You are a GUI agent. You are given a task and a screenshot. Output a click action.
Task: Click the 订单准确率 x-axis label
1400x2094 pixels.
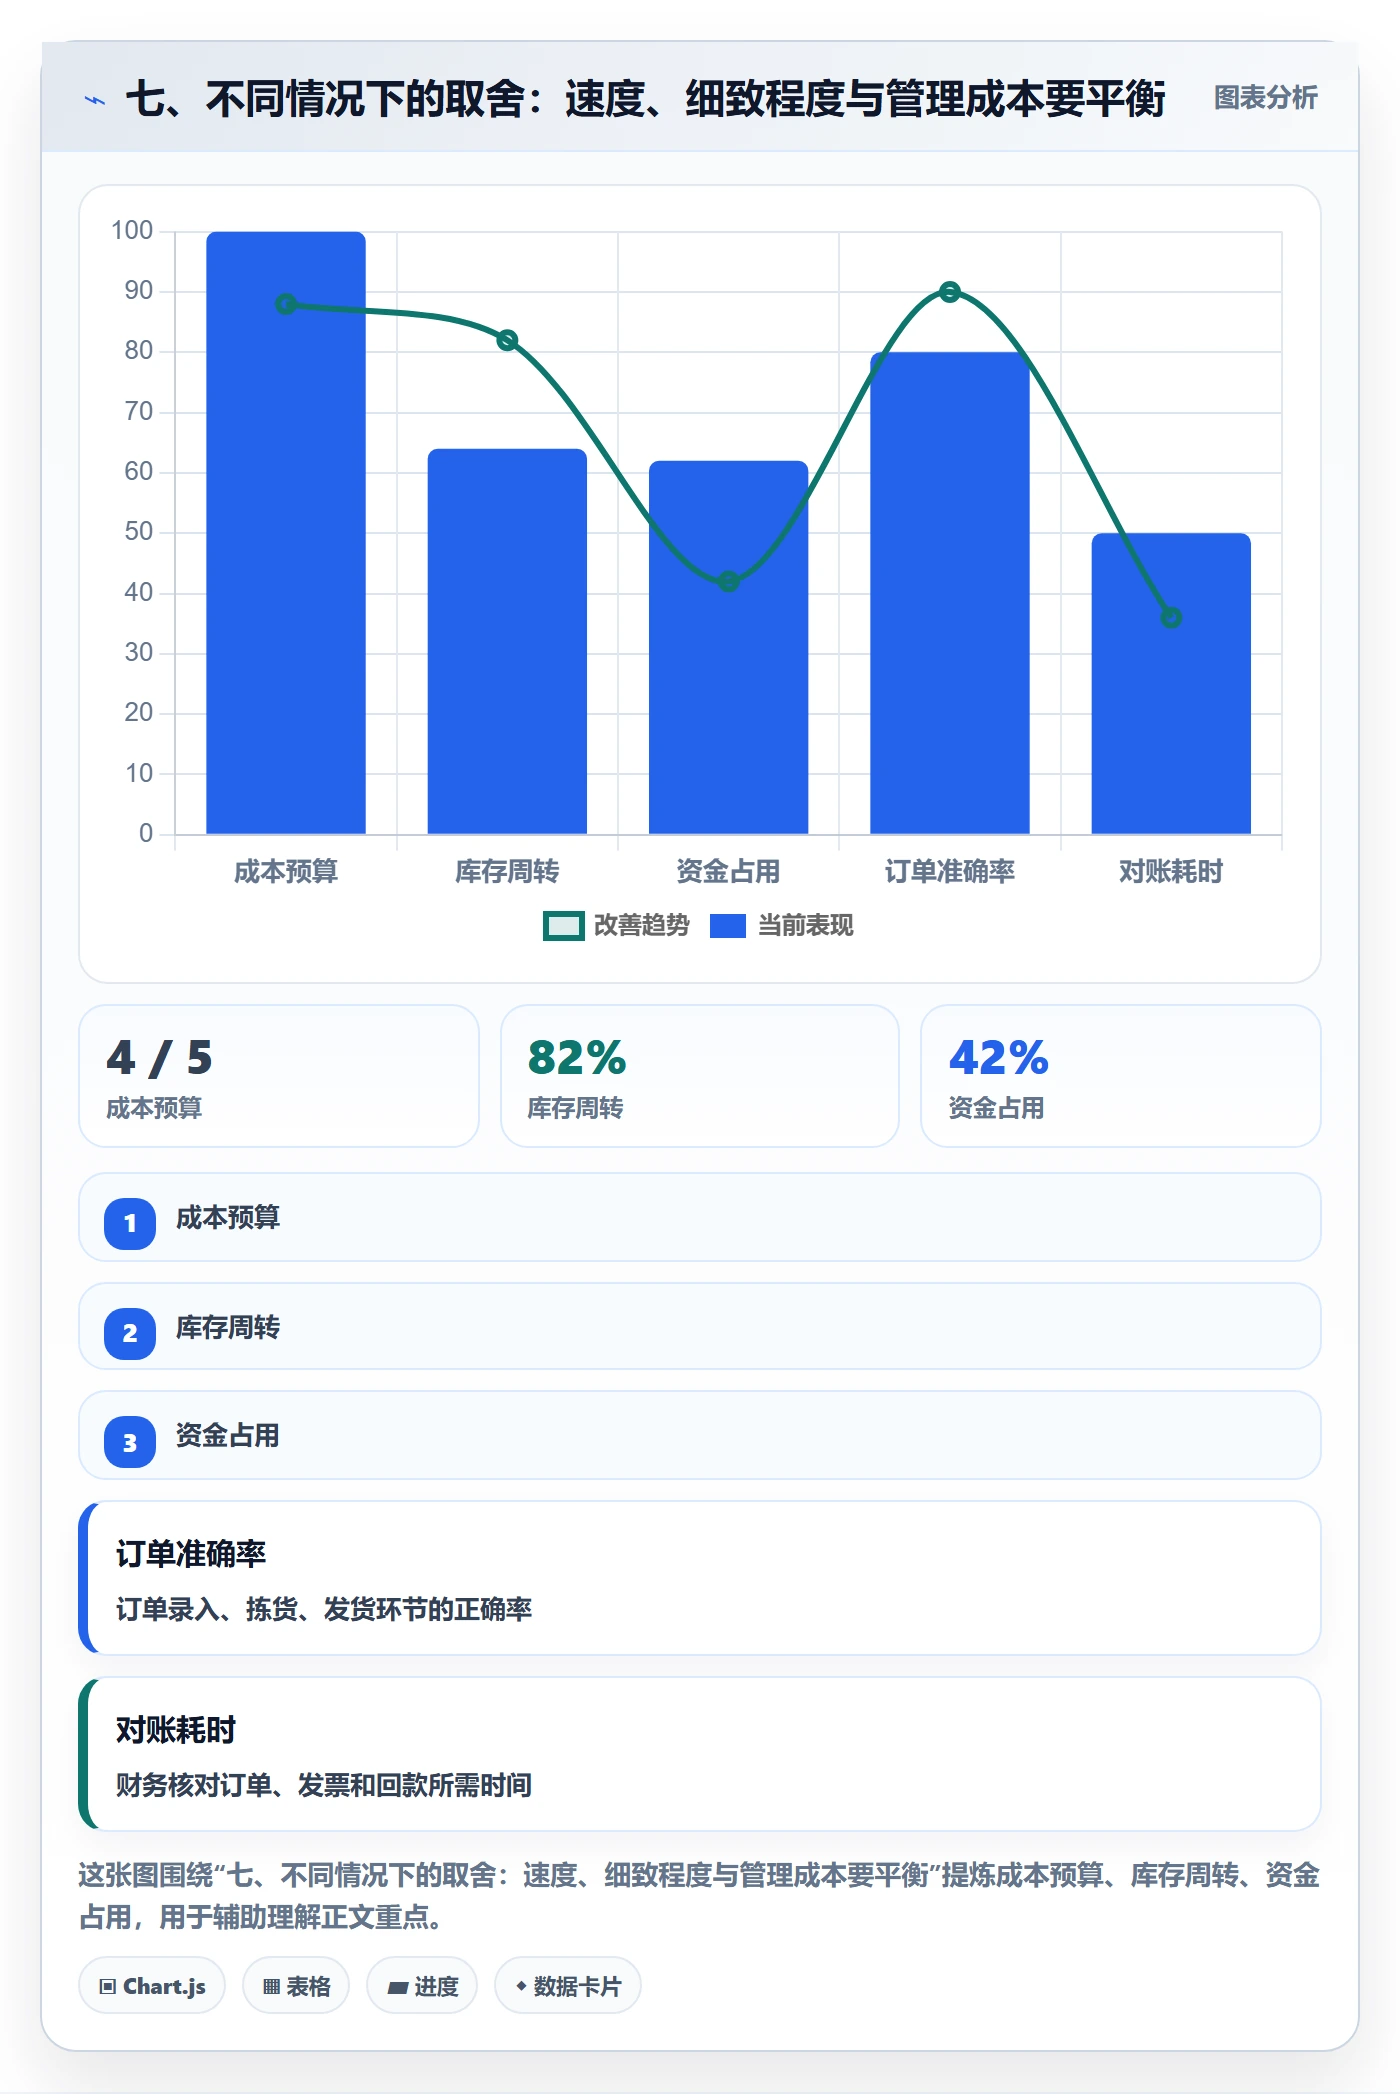click(x=949, y=872)
